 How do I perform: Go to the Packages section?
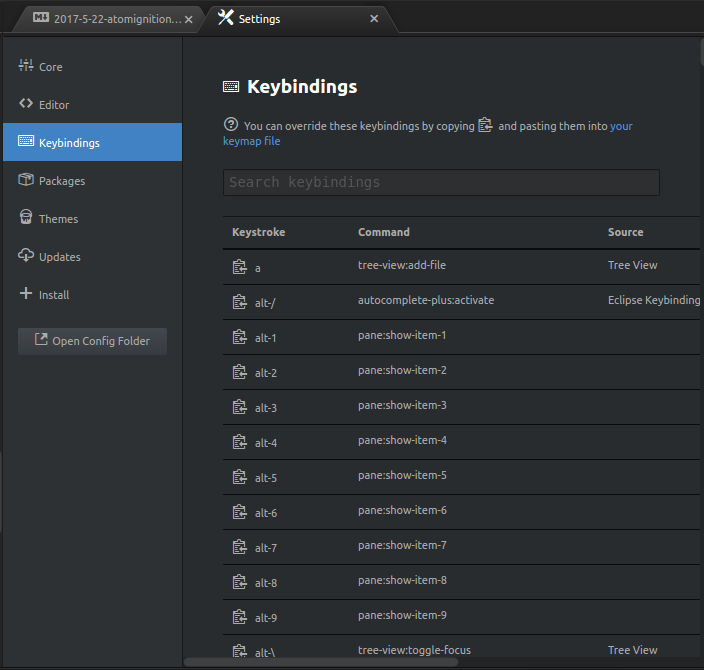(x=92, y=181)
